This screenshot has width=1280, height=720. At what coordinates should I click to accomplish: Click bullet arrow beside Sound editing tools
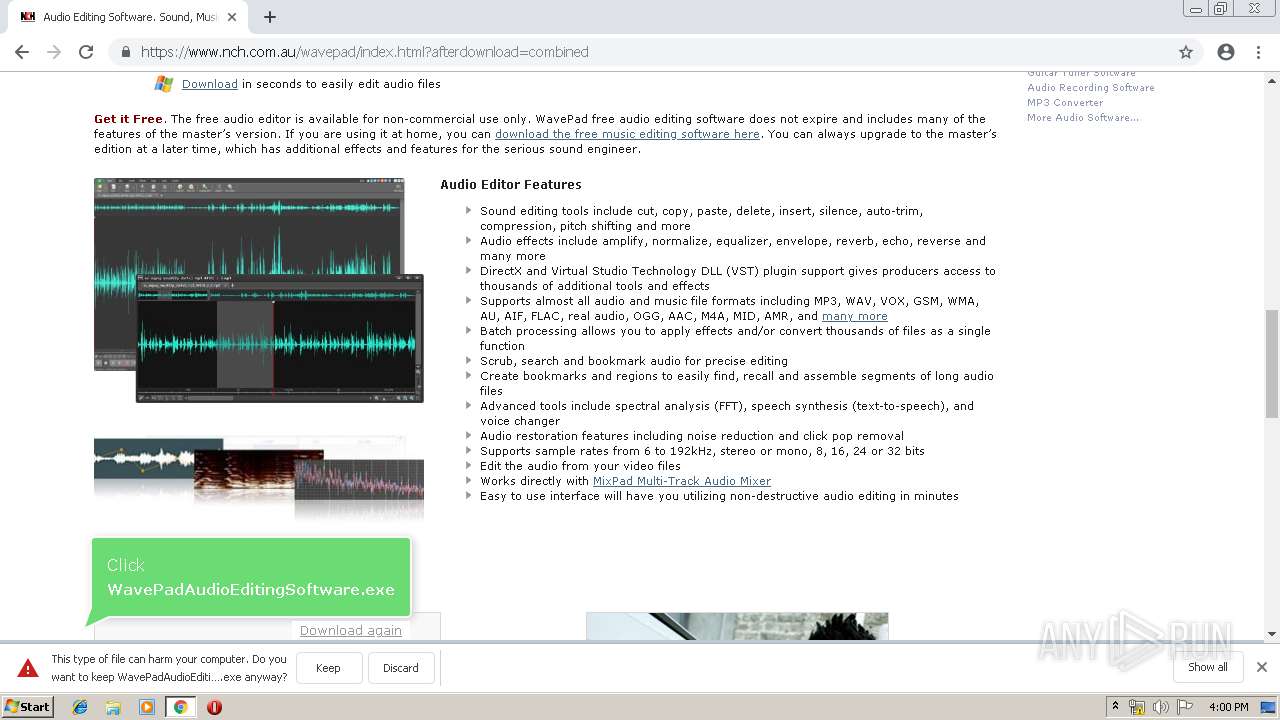[468, 211]
